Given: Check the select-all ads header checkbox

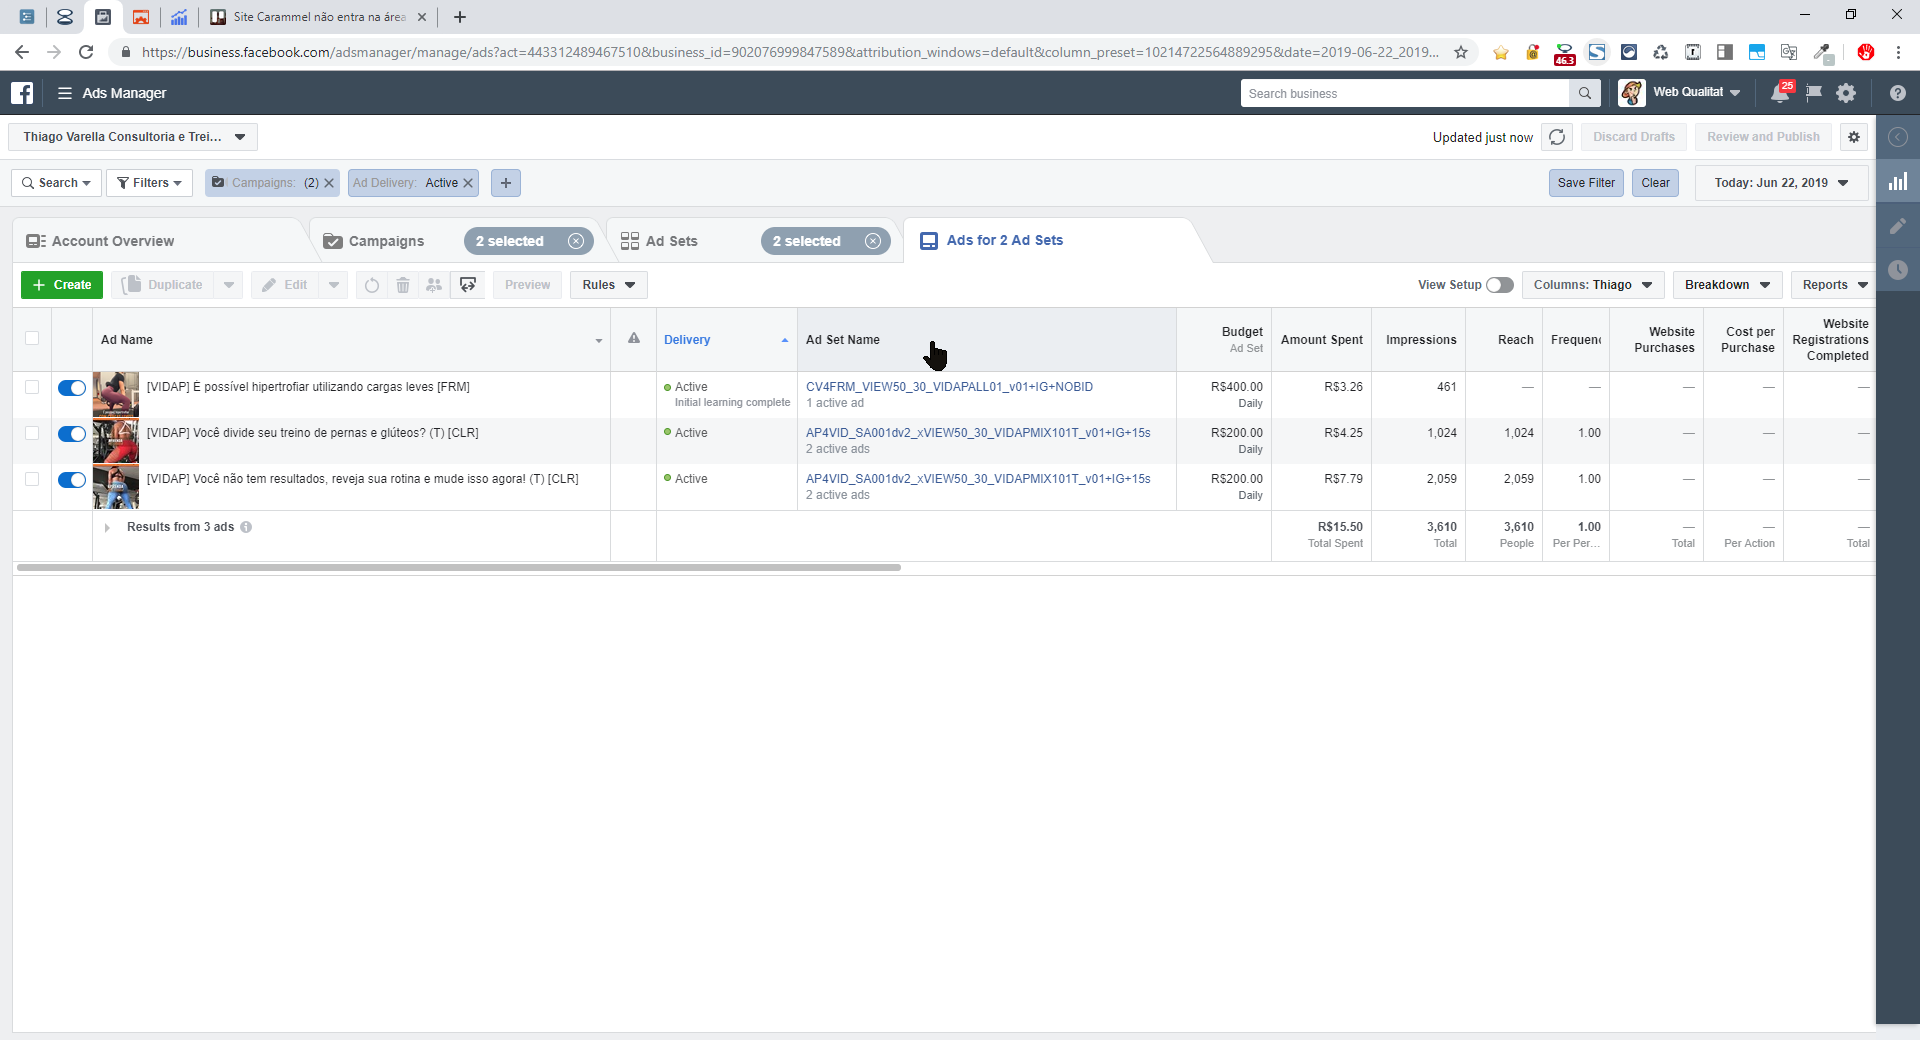Looking at the screenshot, I should (x=32, y=338).
